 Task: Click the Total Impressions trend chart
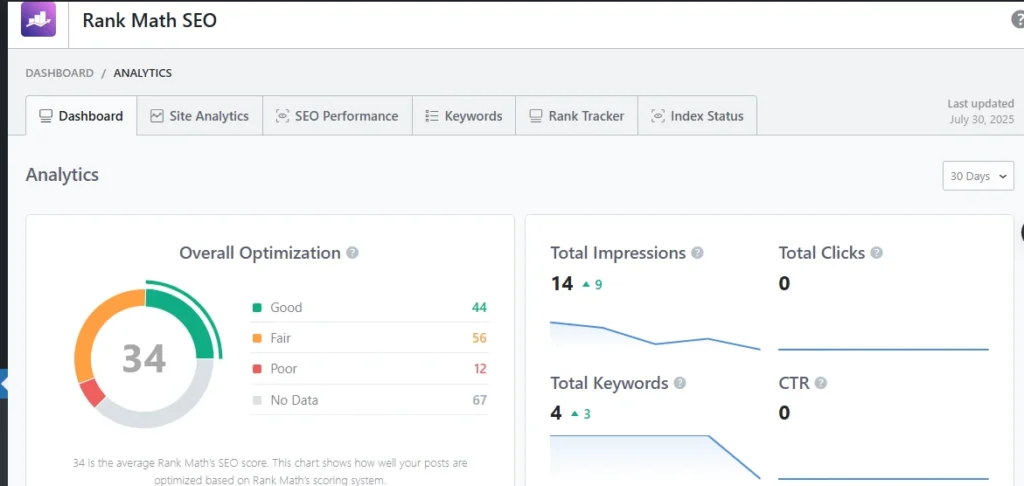click(655, 334)
